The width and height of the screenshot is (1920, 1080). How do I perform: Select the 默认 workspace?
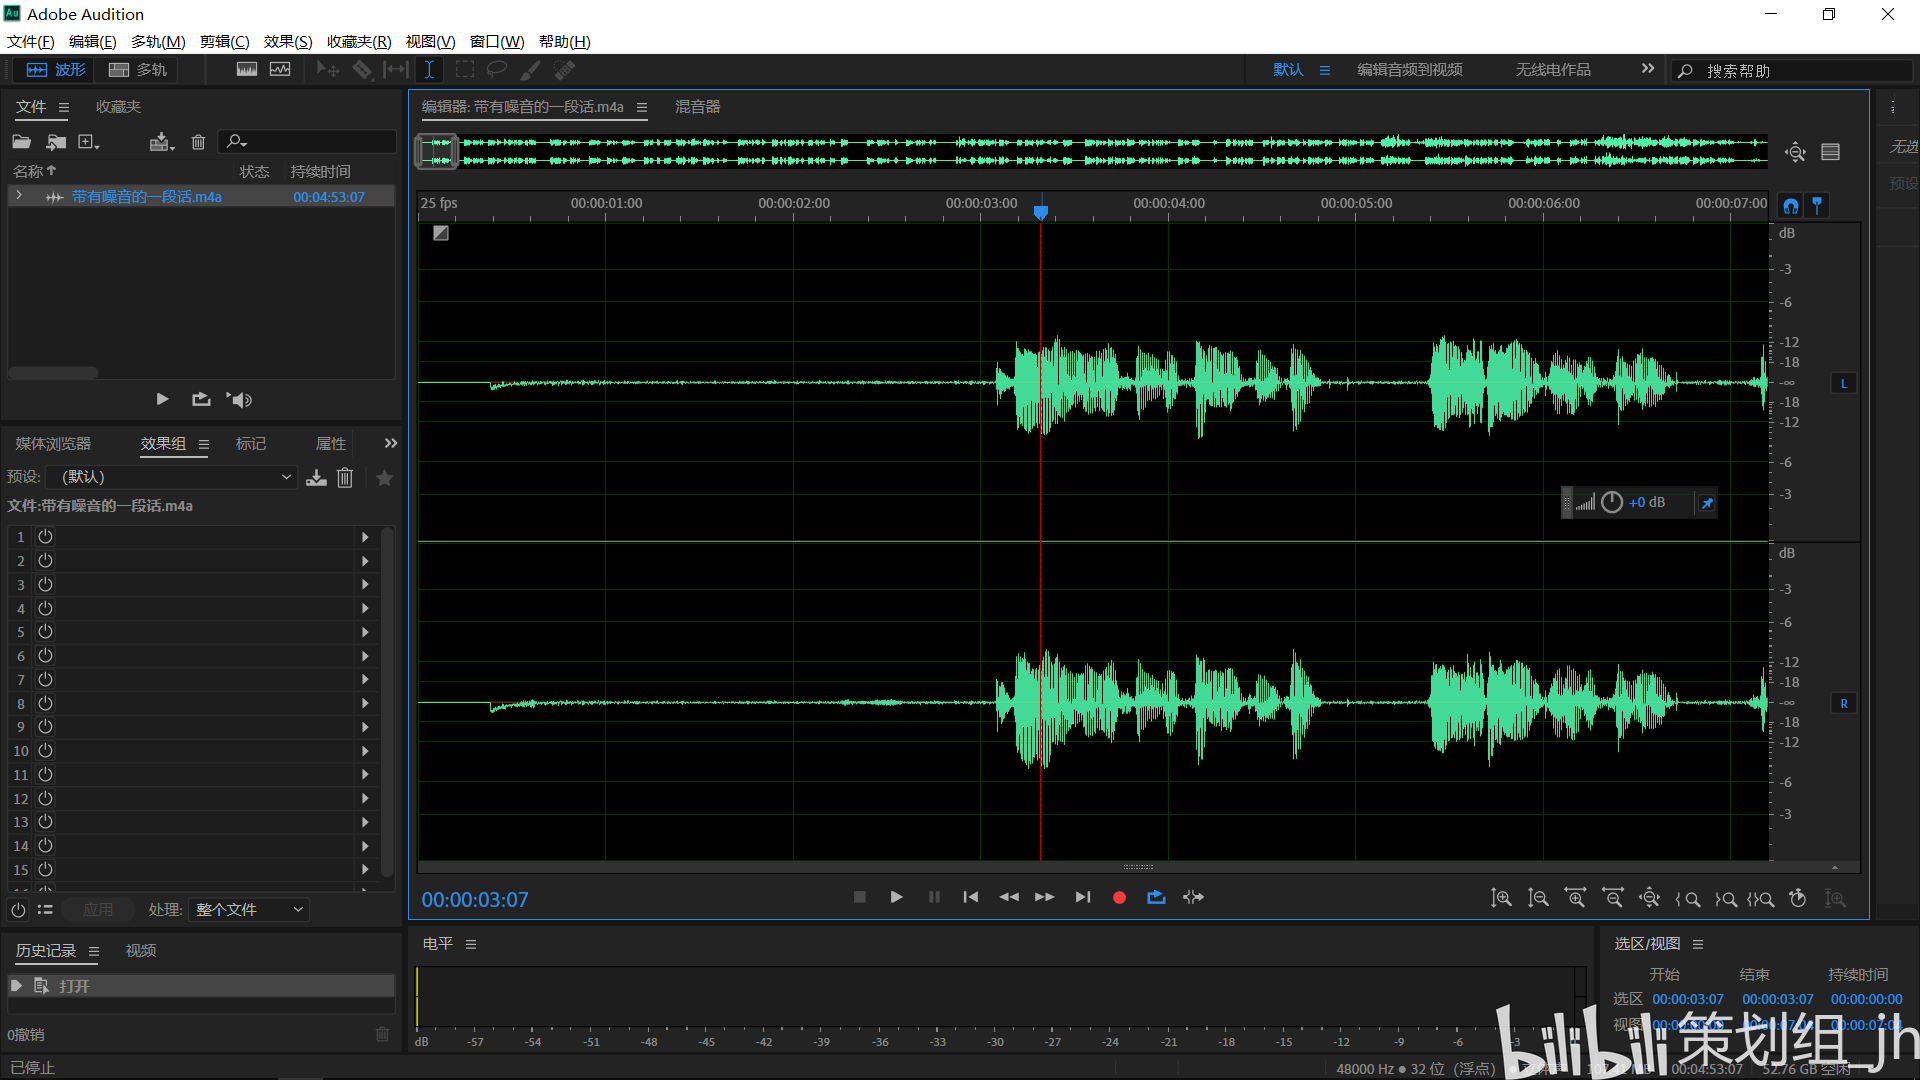[x=1288, y=70]
